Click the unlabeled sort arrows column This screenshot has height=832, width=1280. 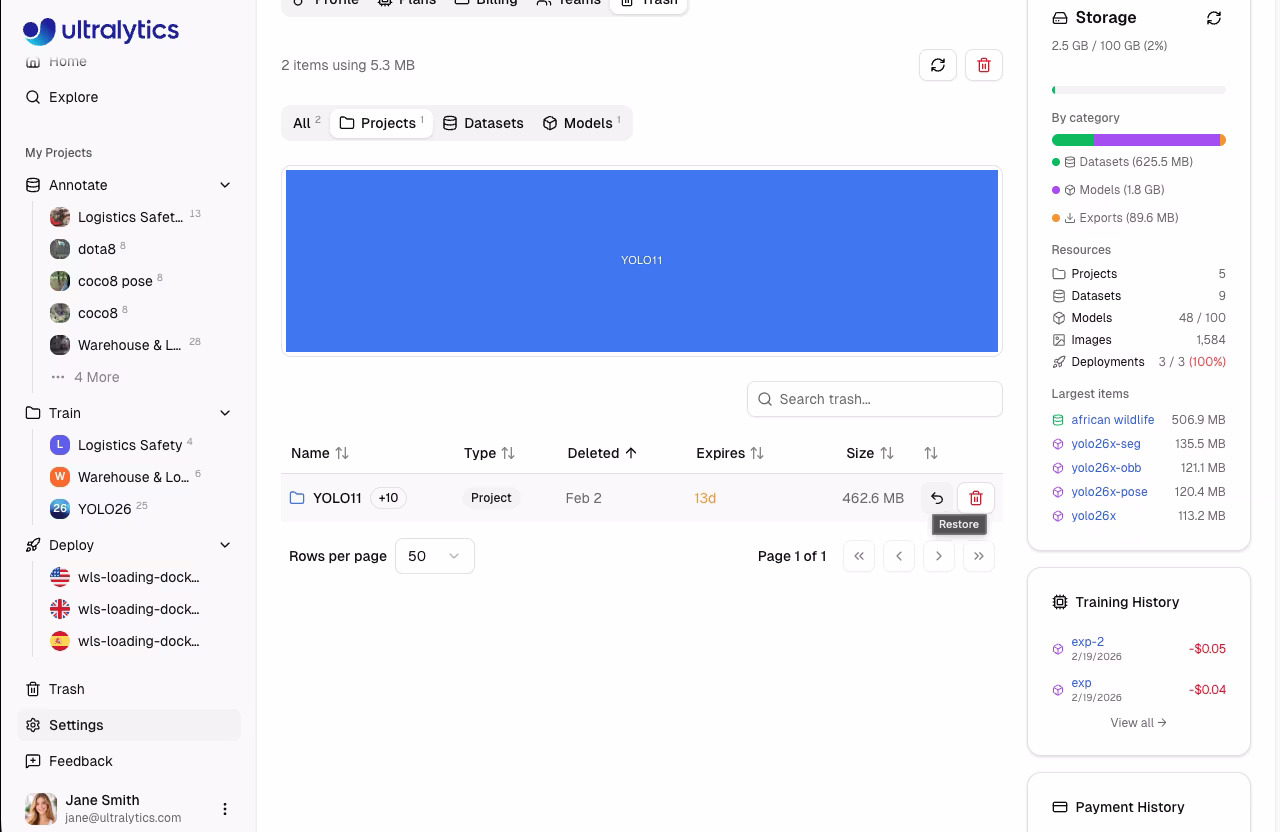pos(931,453)
